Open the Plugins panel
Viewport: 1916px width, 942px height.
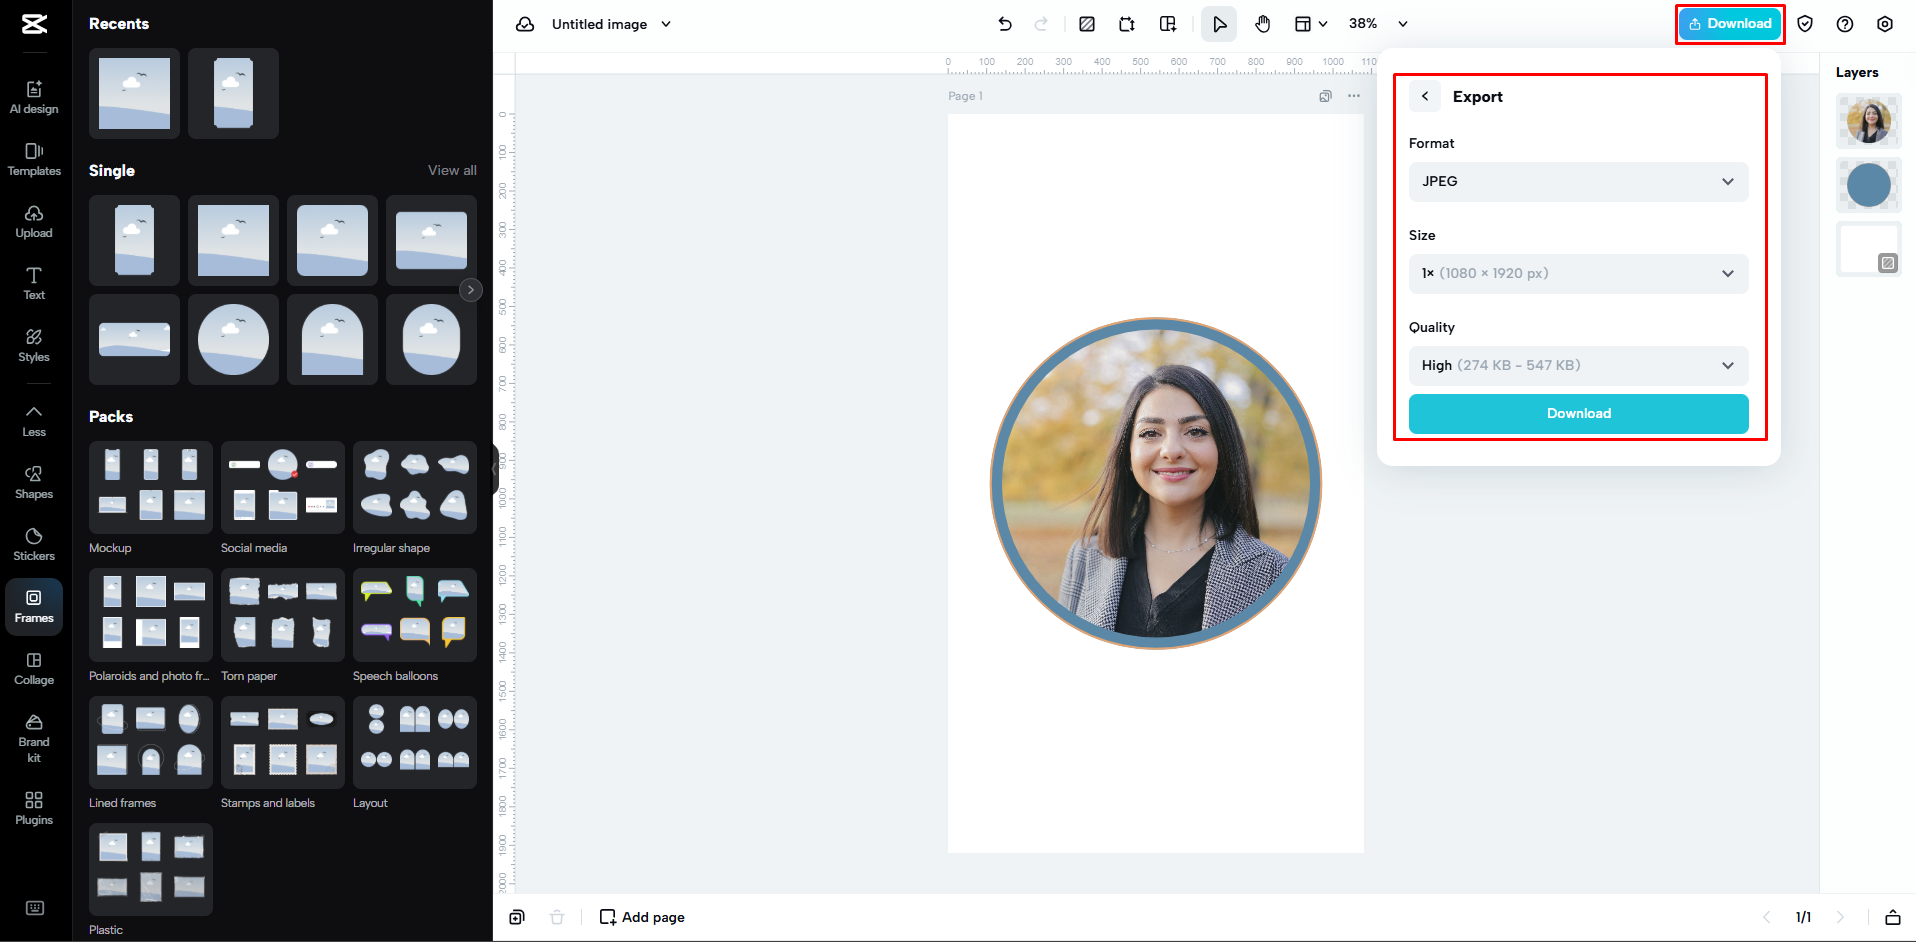click(34, 806)
